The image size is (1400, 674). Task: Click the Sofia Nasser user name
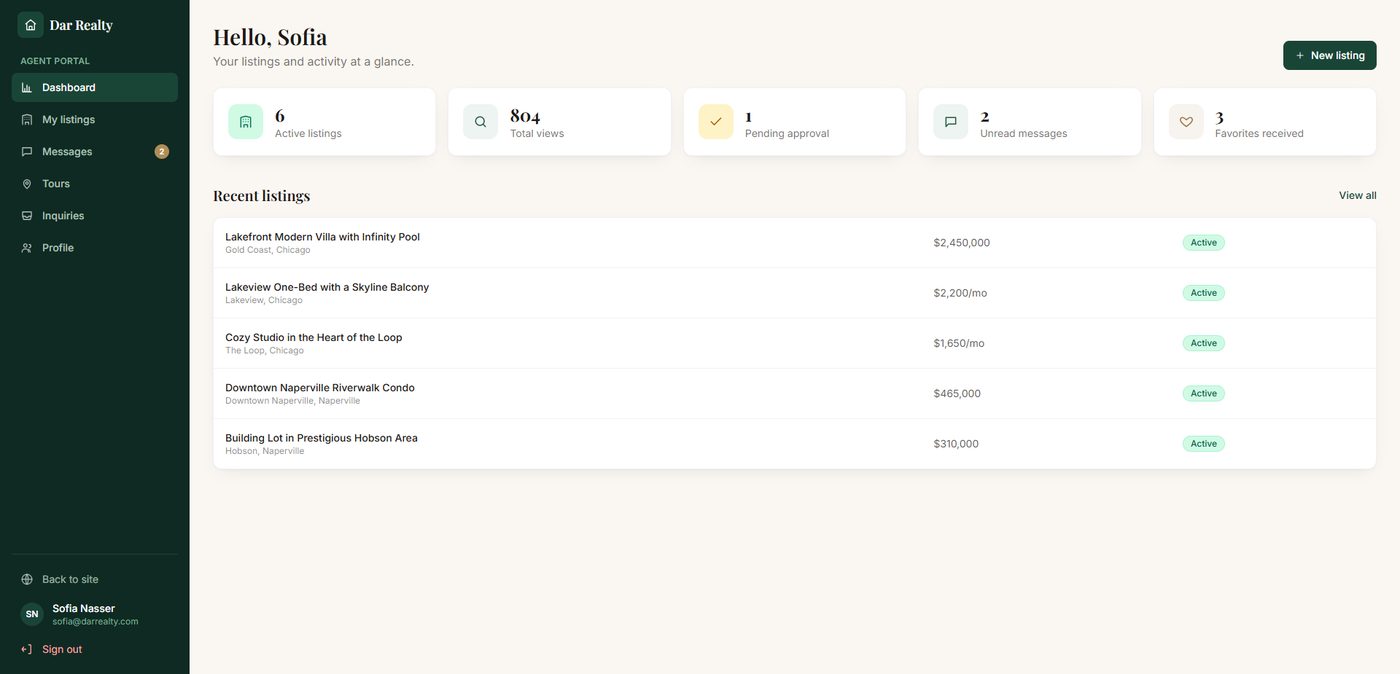click(x=84, y=609)
